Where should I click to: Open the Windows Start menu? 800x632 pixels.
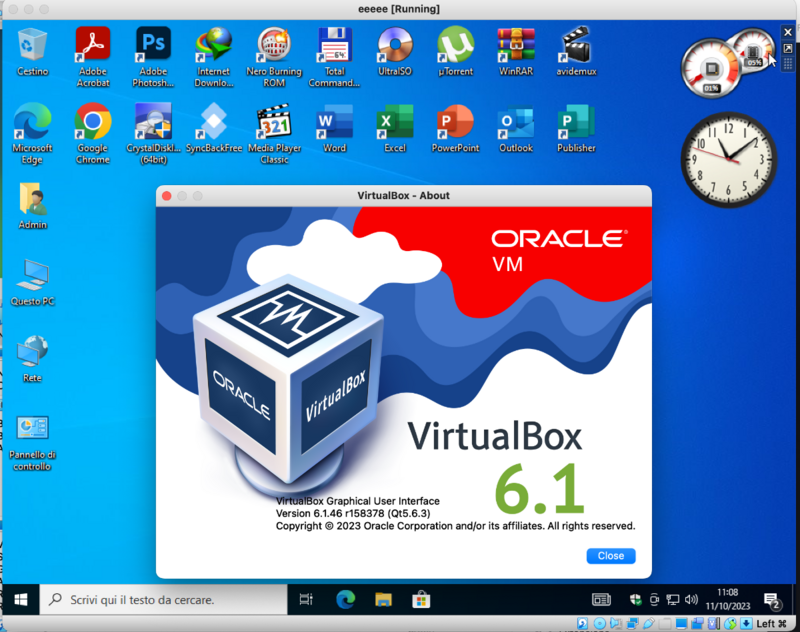pyautogui.click(x=20, y=599)
